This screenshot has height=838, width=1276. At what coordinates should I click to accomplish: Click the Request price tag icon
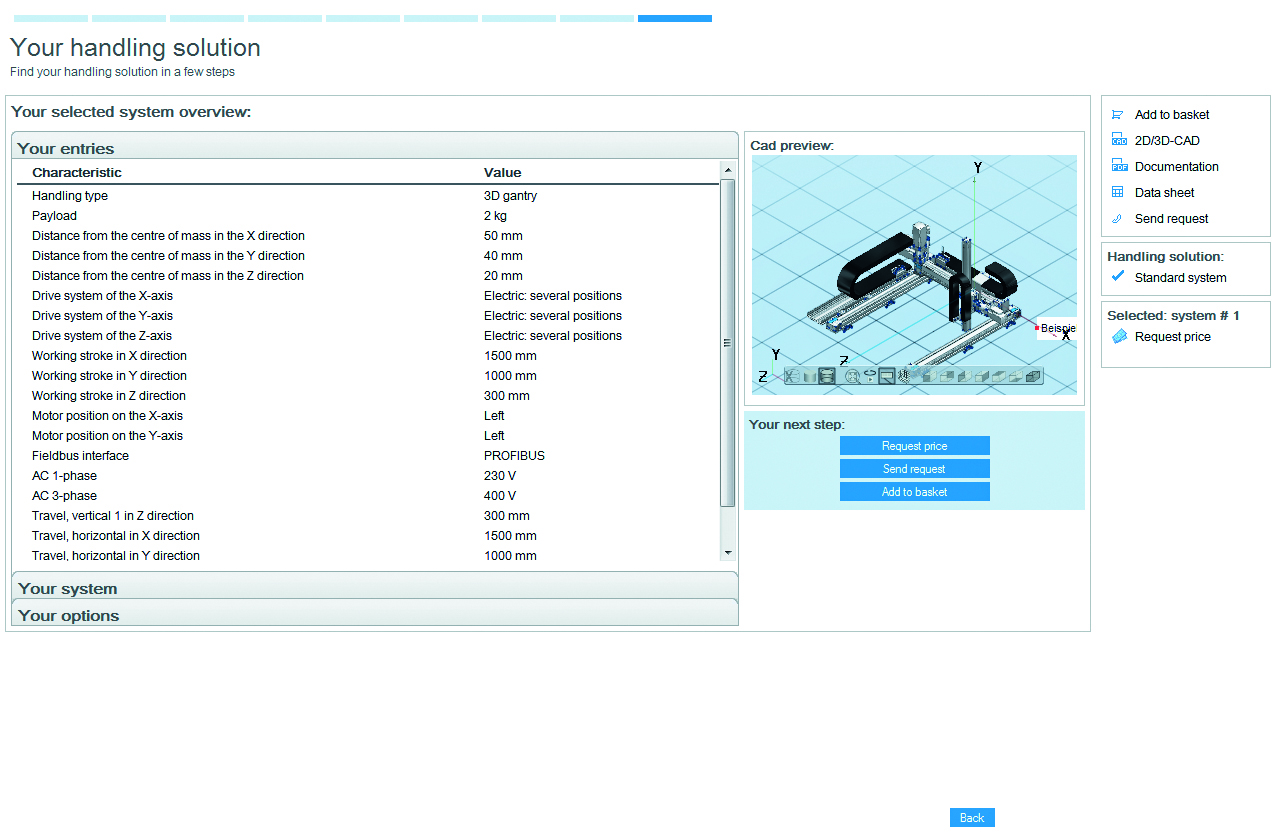pos(1119,337)
